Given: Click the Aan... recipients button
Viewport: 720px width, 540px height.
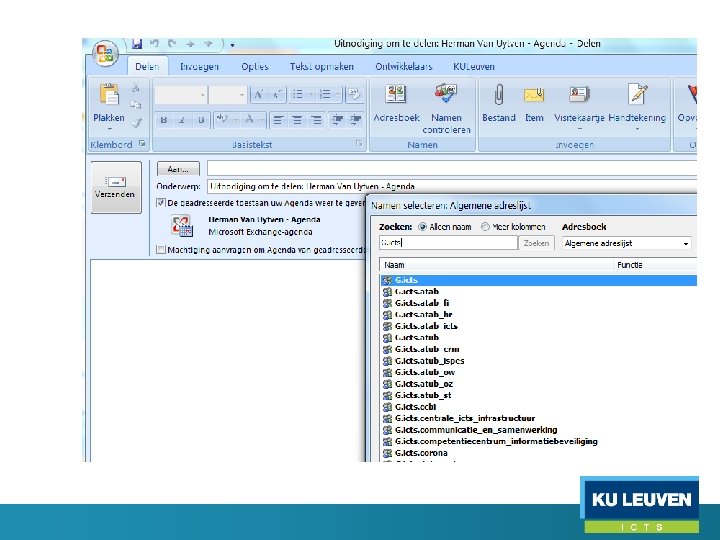Looking at the screenshot, I should tap(178, 169).
